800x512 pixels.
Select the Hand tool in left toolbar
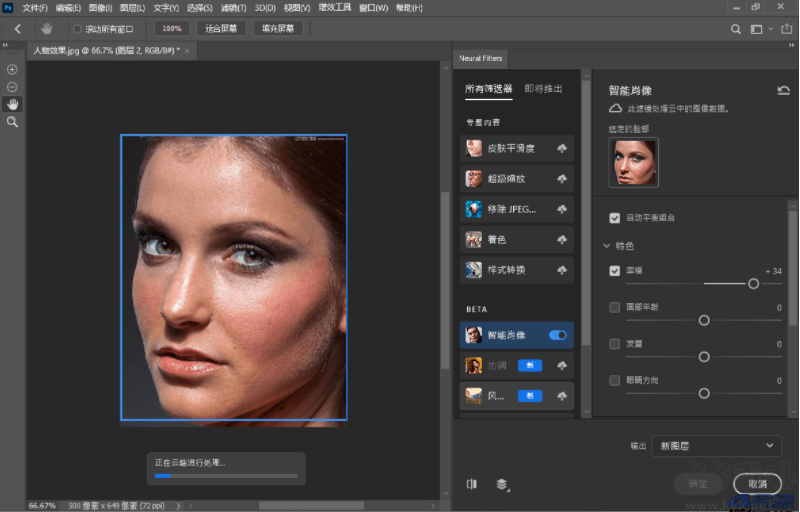tap(12, 104)
